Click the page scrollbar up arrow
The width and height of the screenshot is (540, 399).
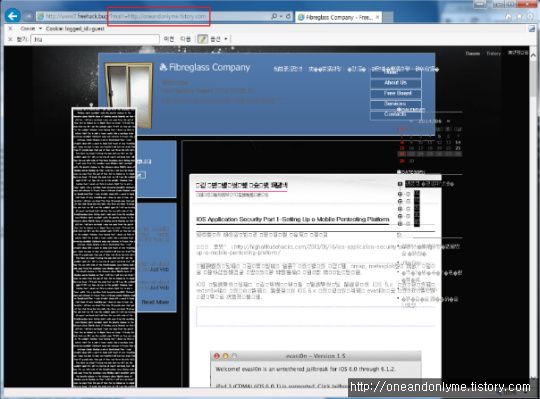(533, 55)
